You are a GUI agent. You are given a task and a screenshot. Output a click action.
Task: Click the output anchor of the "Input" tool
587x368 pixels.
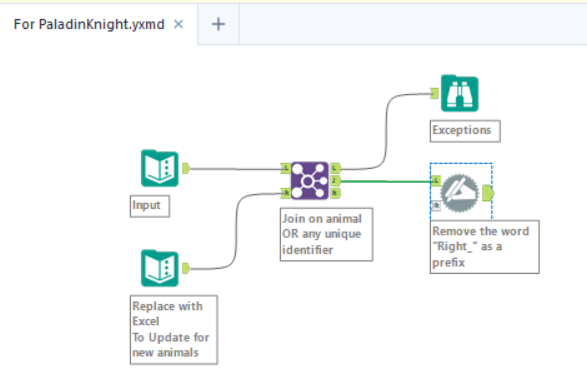click(186, 168)
